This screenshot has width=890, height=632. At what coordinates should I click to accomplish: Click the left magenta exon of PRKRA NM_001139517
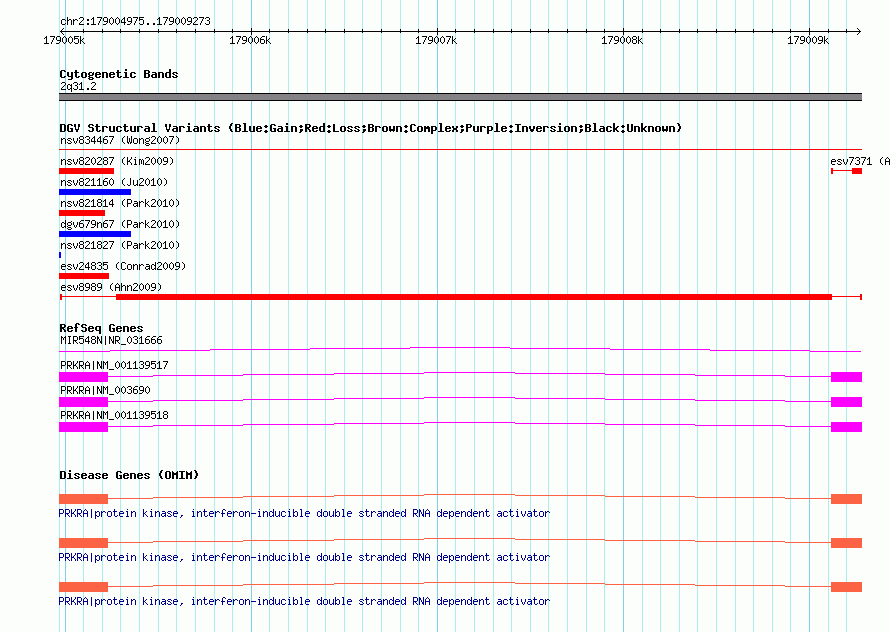tap(83, 377)
